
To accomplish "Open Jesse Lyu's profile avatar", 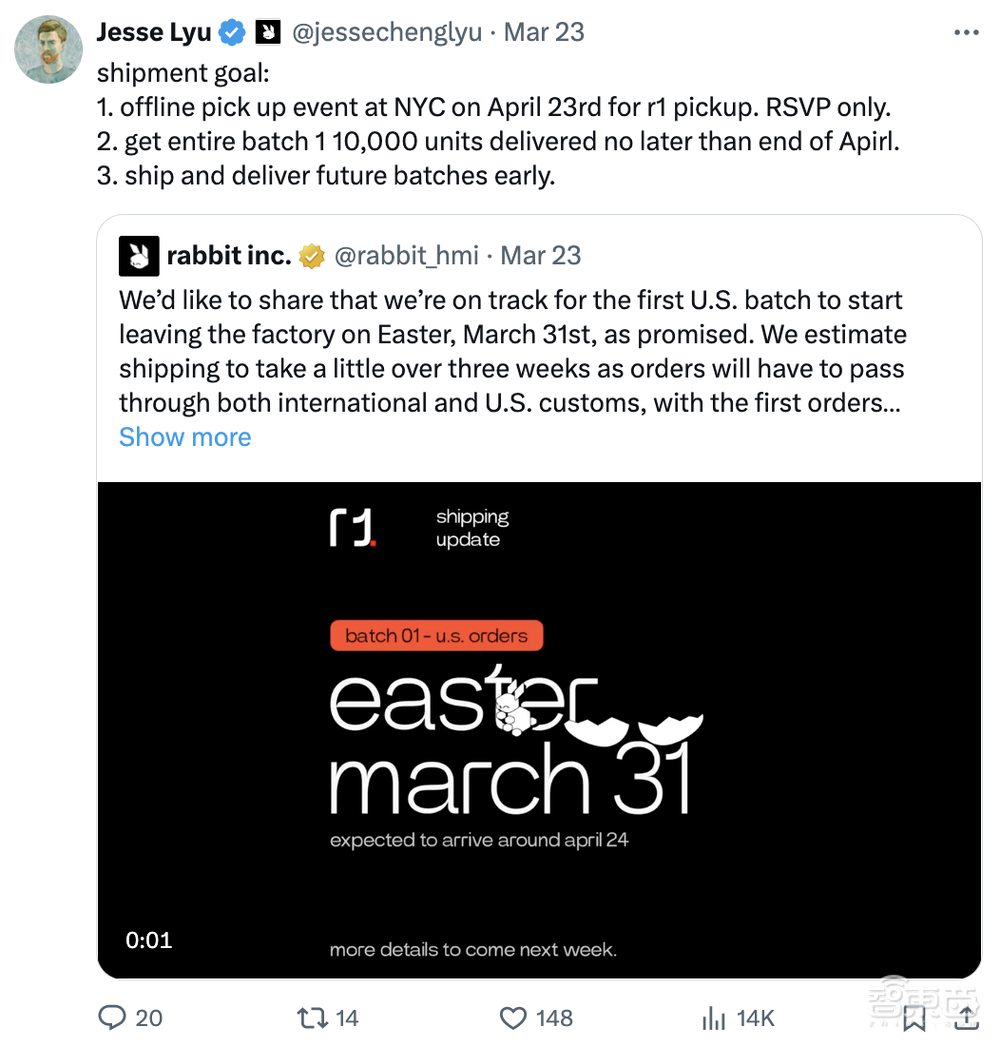I will pos(47,50).
